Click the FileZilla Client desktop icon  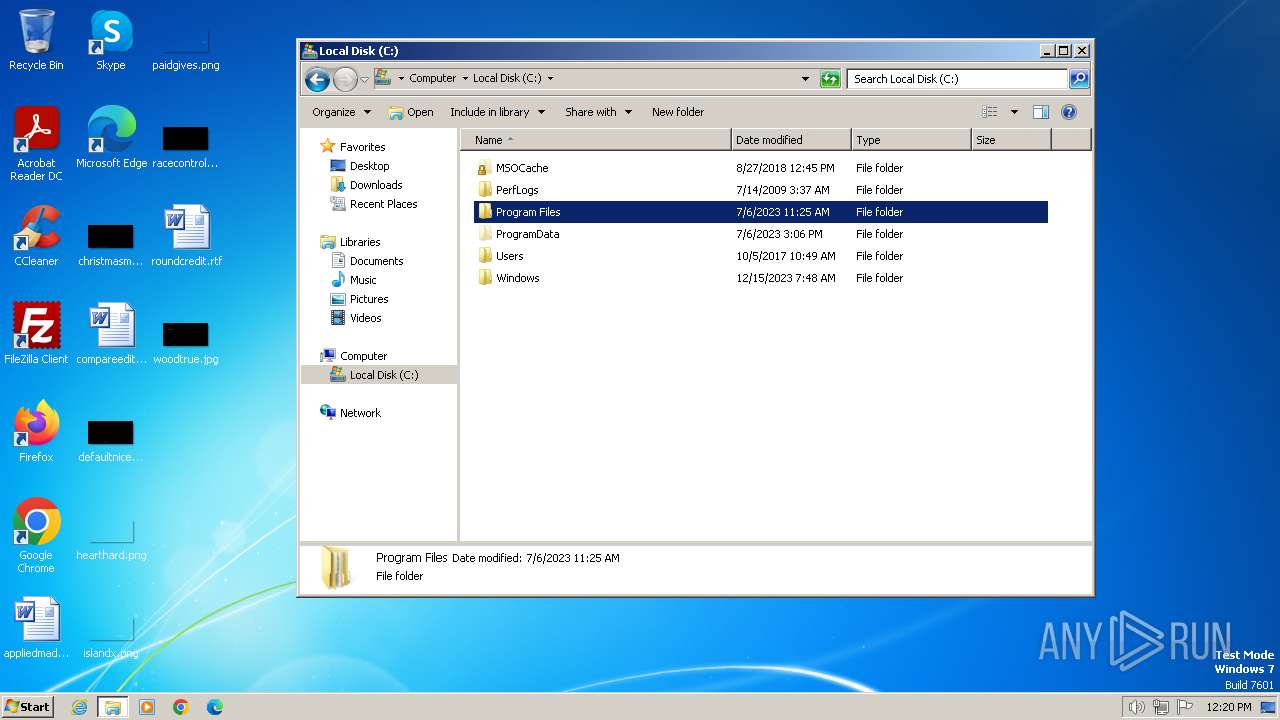(36, 333)
